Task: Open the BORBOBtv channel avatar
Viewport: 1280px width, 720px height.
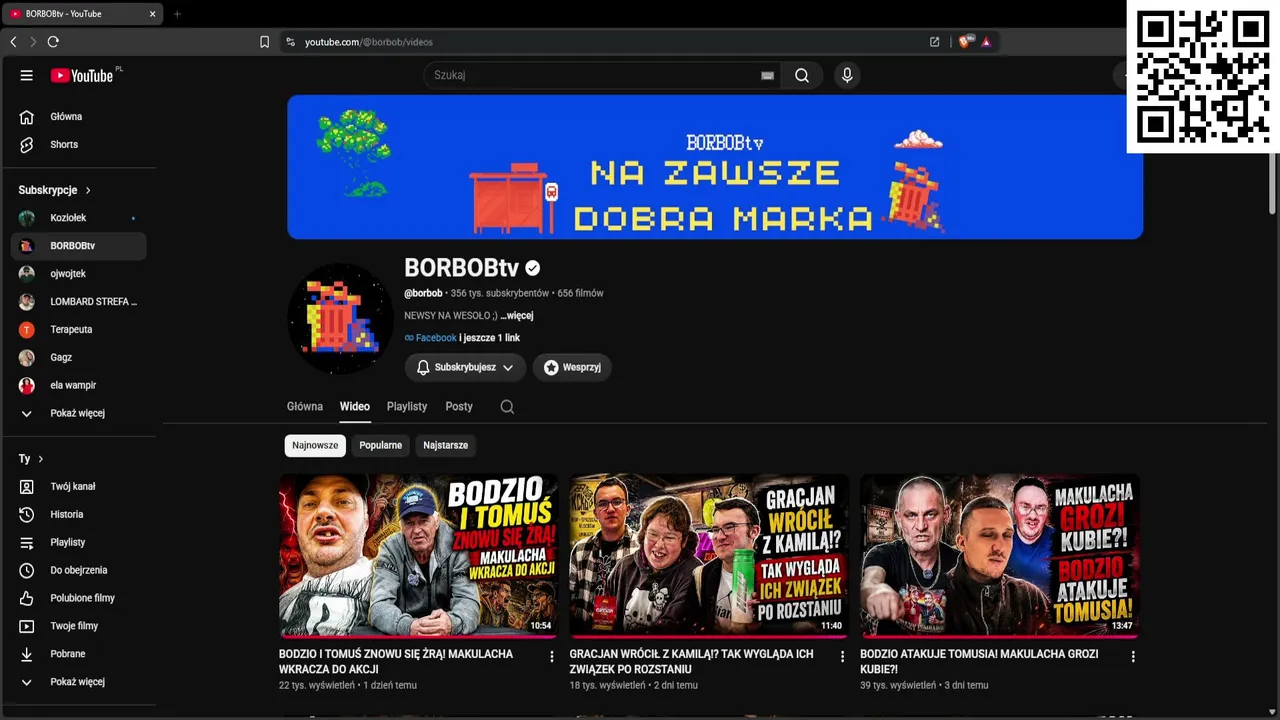Action: pyautogui.click(x=341, y=319)
